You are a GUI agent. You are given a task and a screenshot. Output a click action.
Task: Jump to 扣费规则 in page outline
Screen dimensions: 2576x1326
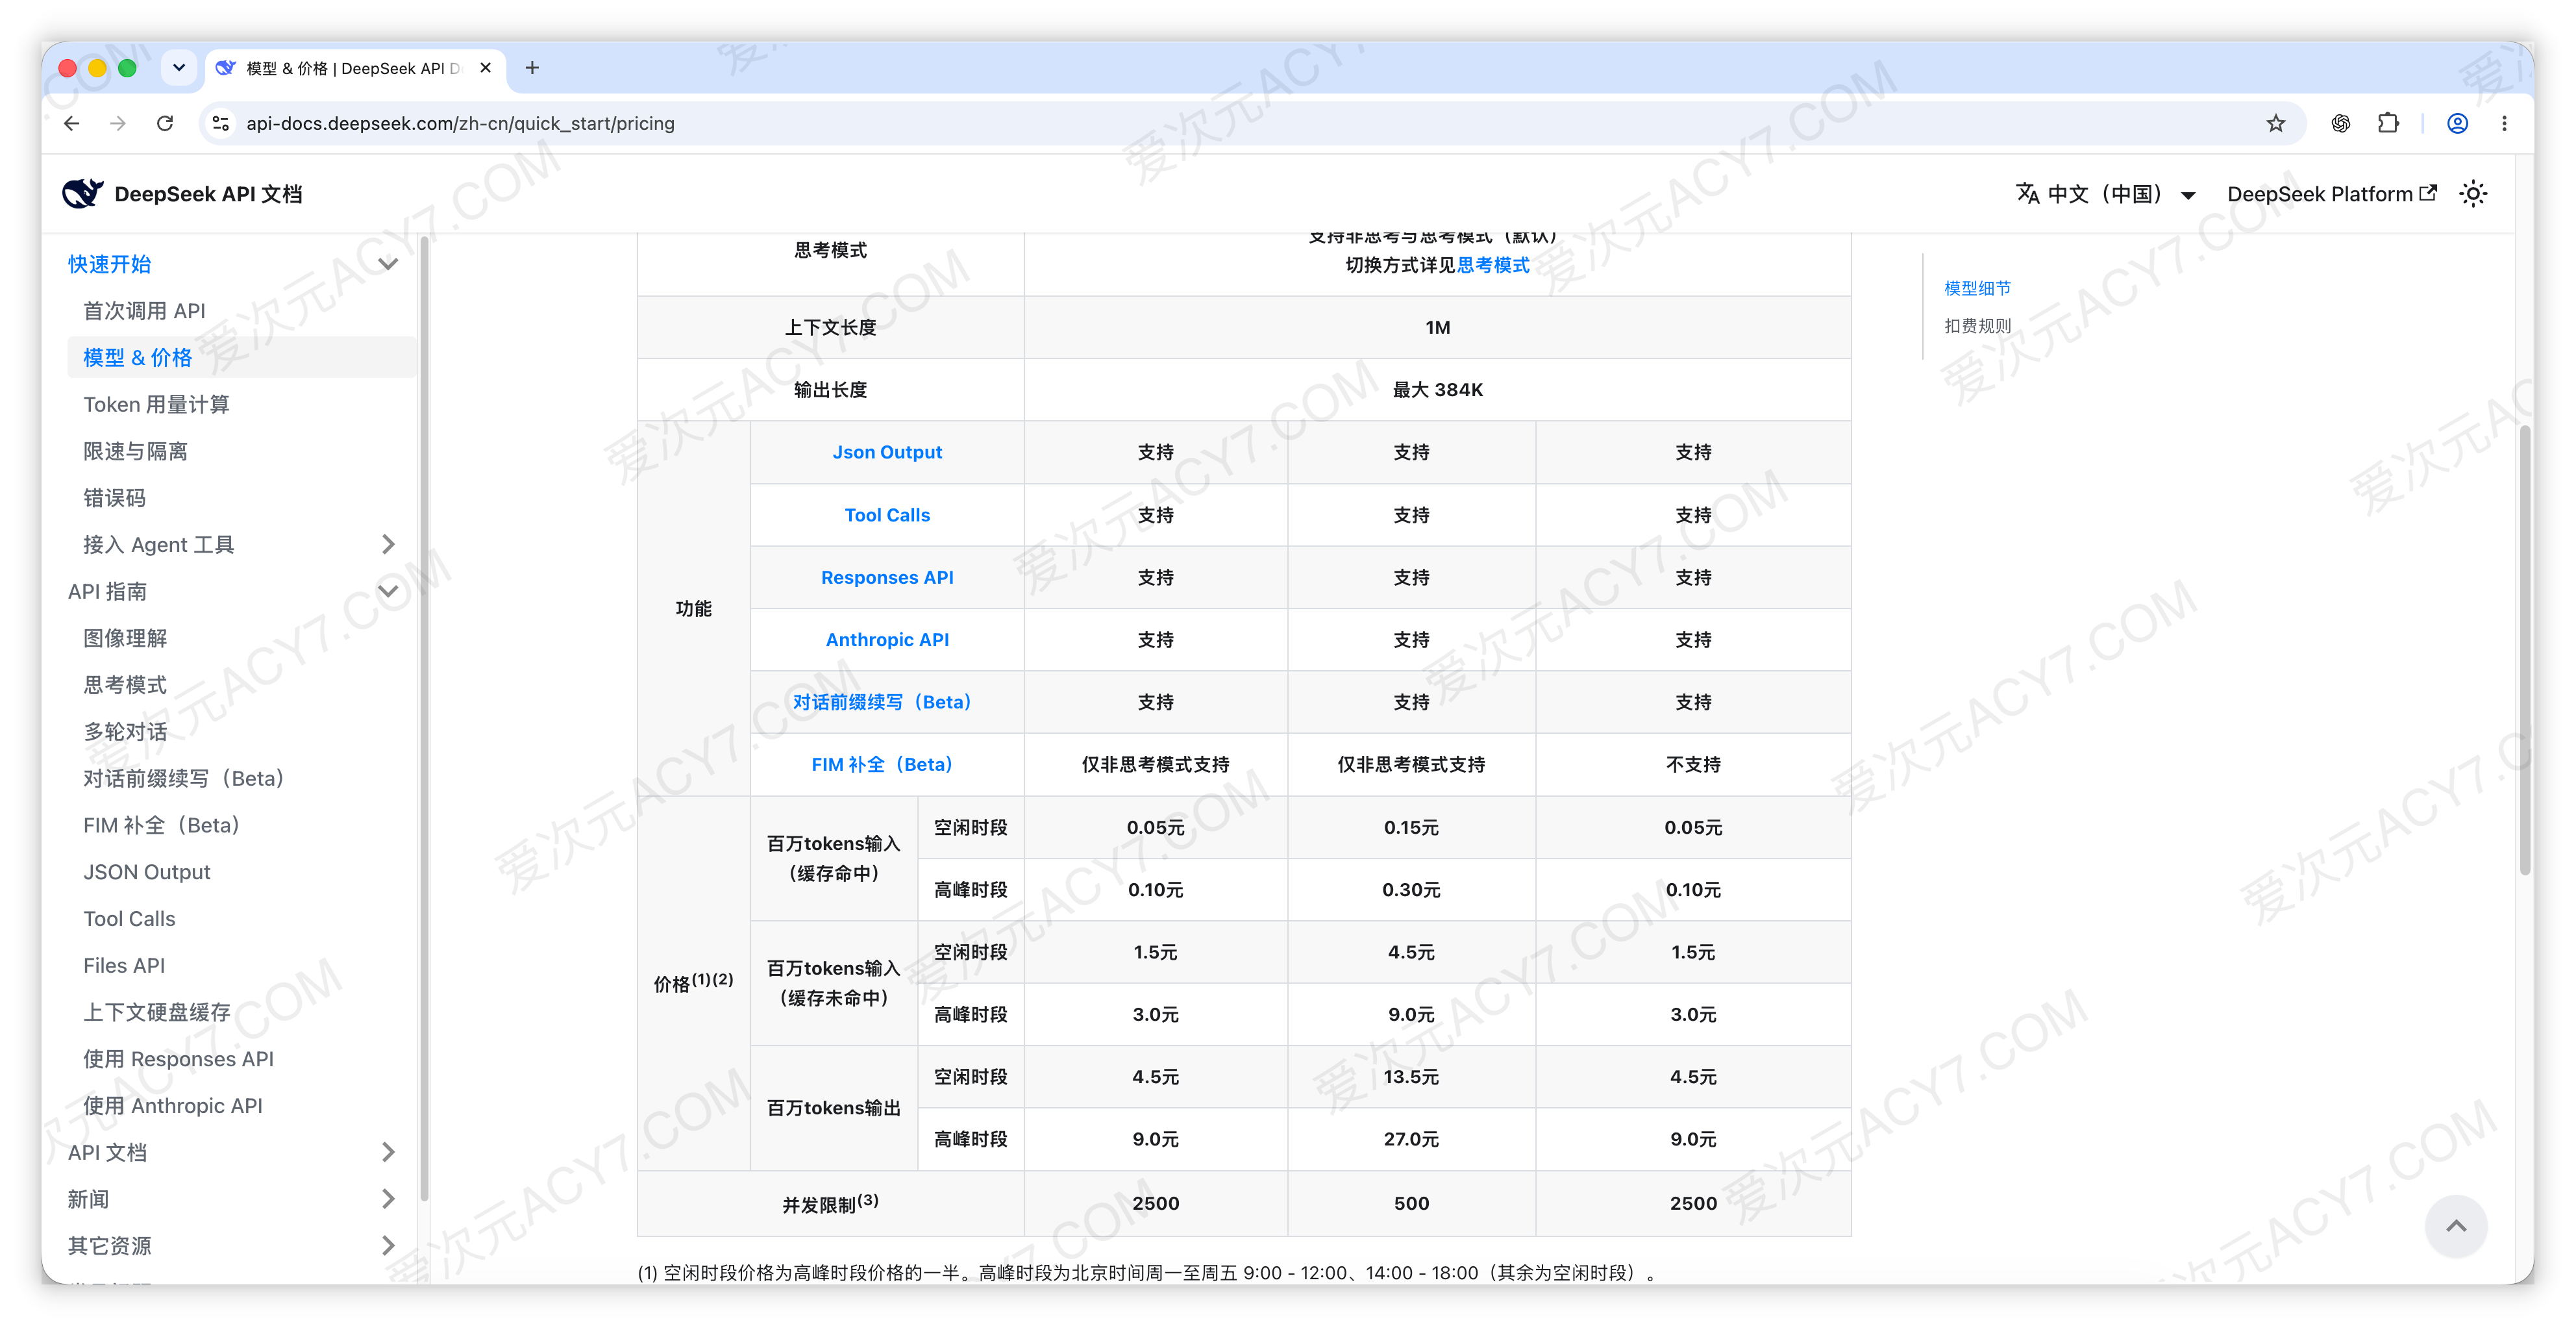(x=1977, y=326)
